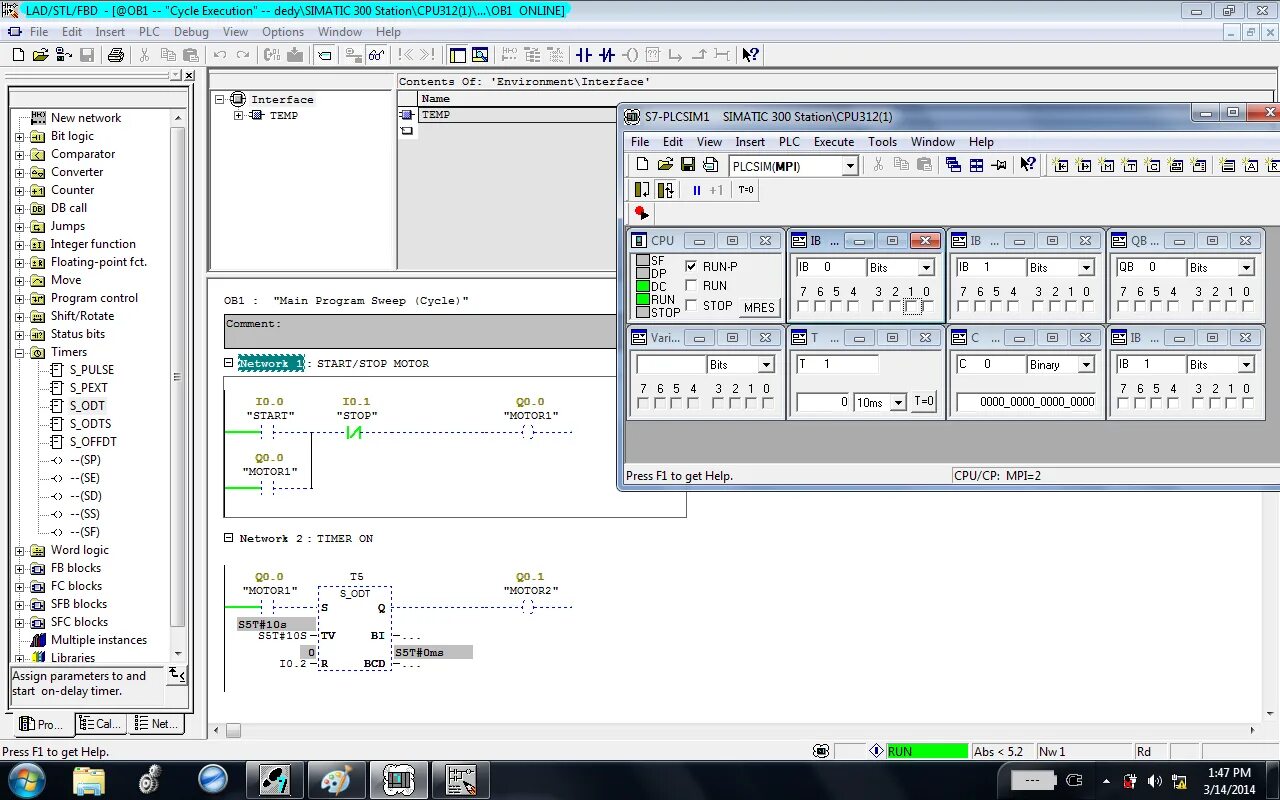Toggle bit 7 of IB 0
Screen dimensions: 1280x800
tap(803, 306)
